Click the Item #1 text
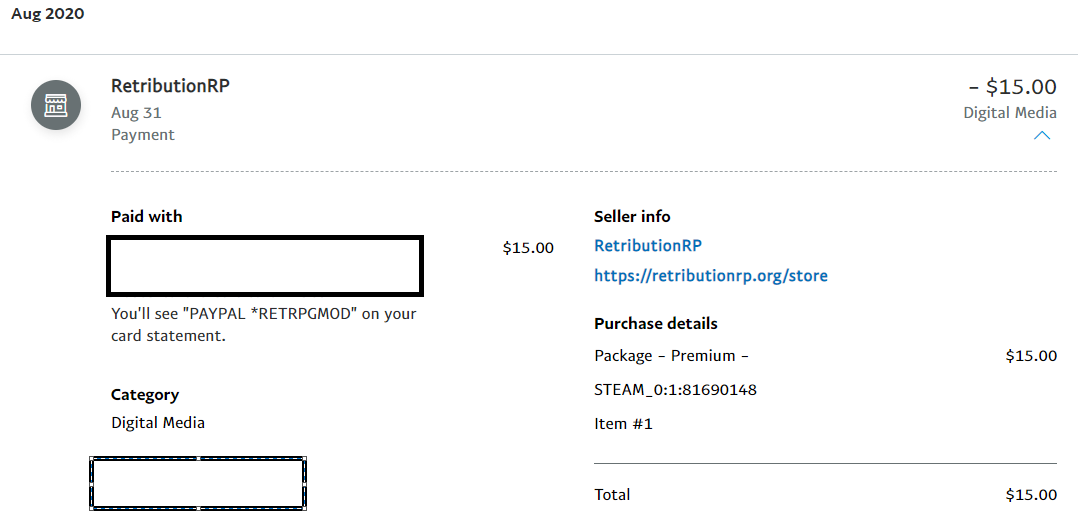 (623, 424)
